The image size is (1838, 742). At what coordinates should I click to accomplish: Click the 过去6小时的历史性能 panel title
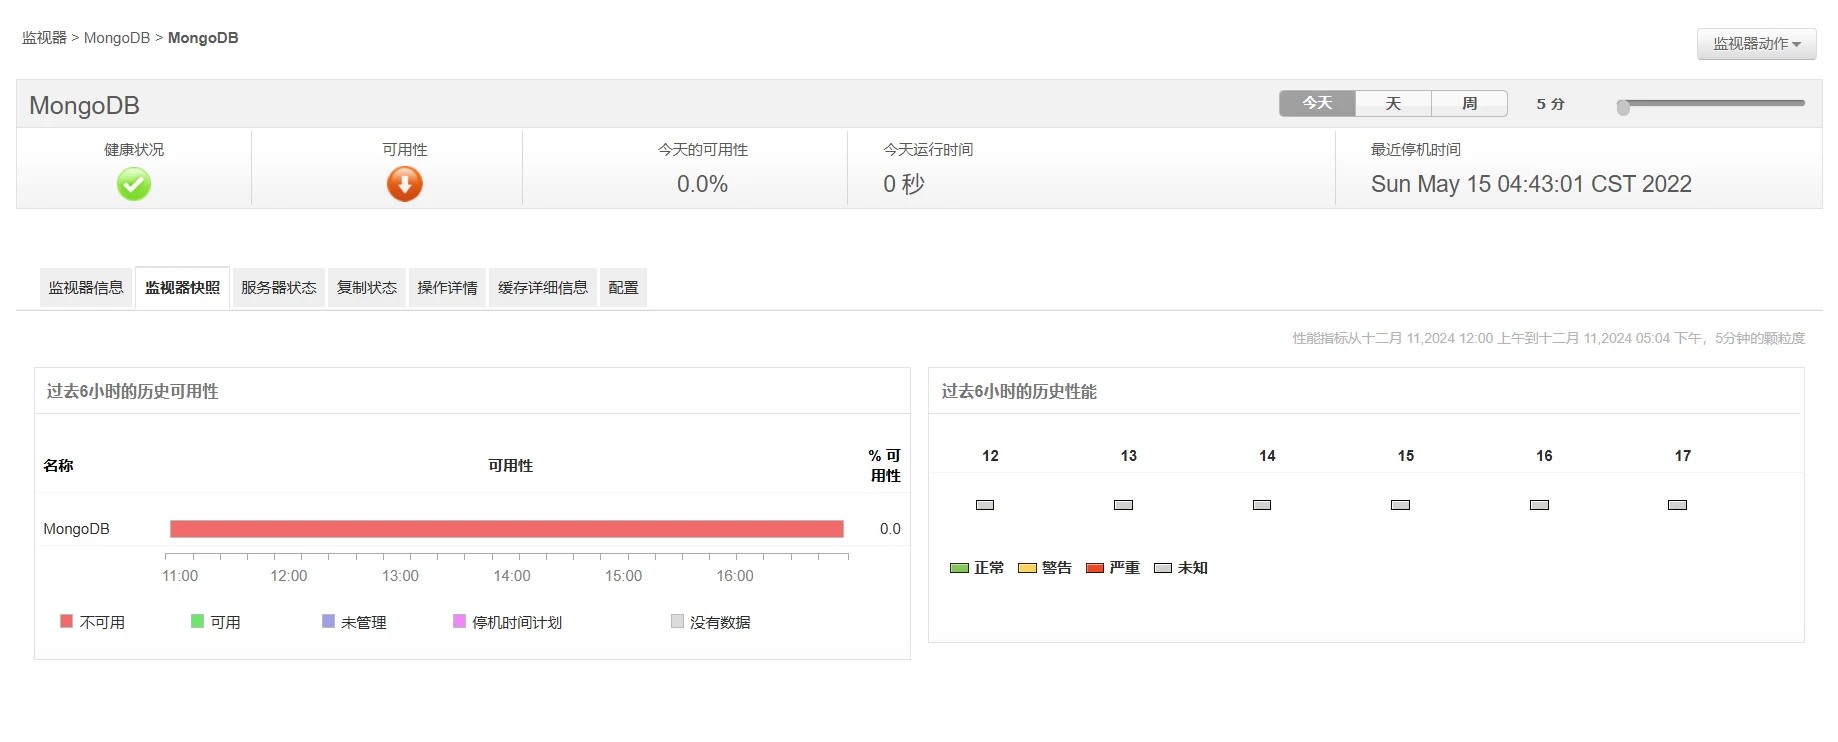[x=1019, y=391]
